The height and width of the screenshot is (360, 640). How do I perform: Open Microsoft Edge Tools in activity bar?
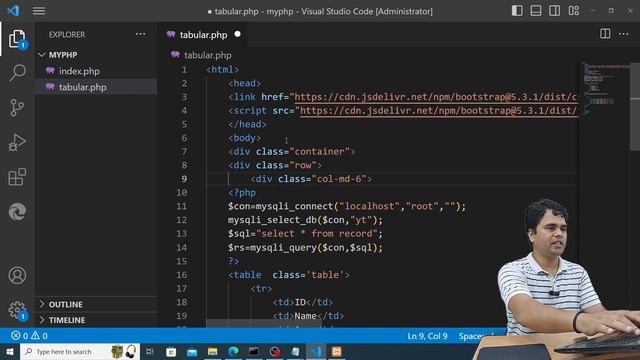coord(17,212)
